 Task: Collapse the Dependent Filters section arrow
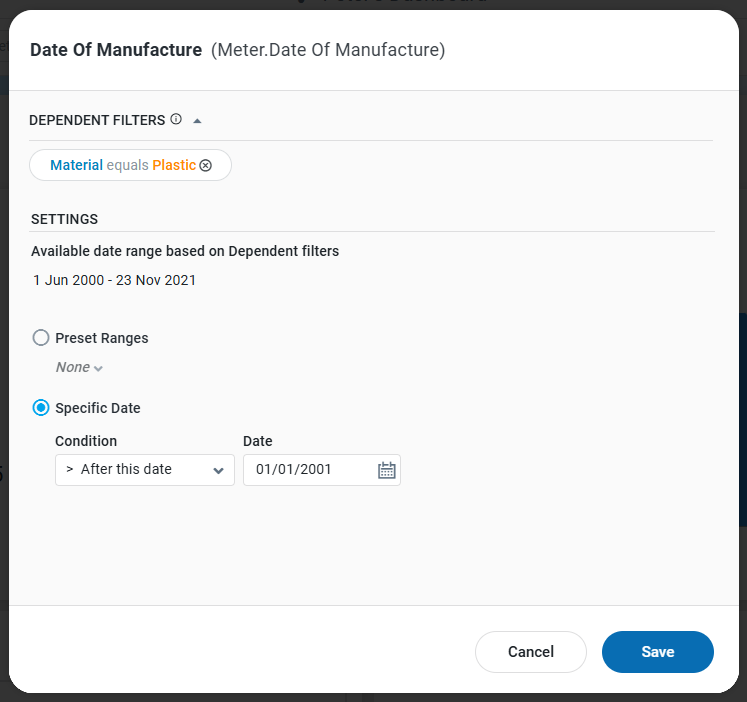pyautogui.click(x=197, y=120)
